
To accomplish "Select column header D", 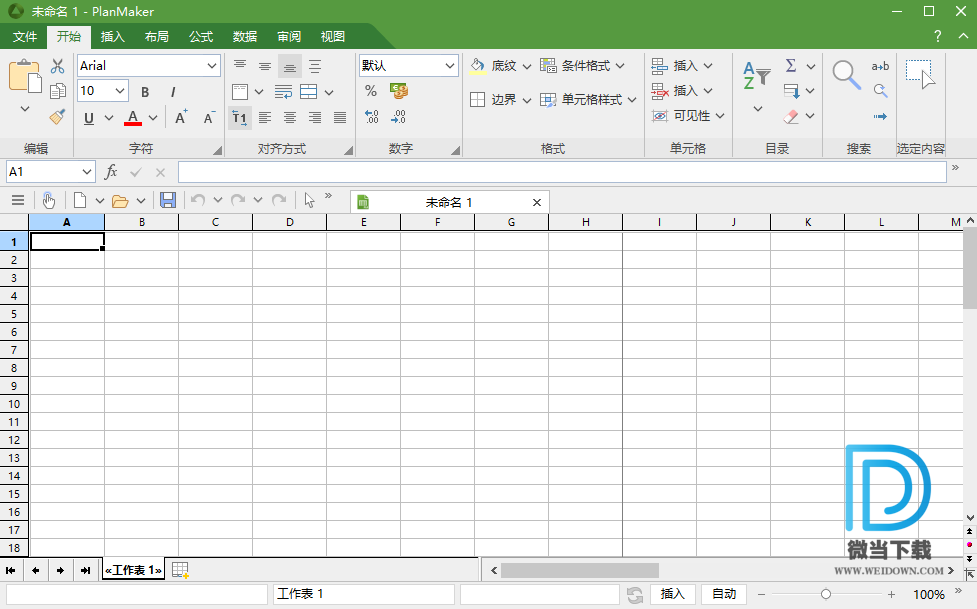I will [x=290, y=223].
